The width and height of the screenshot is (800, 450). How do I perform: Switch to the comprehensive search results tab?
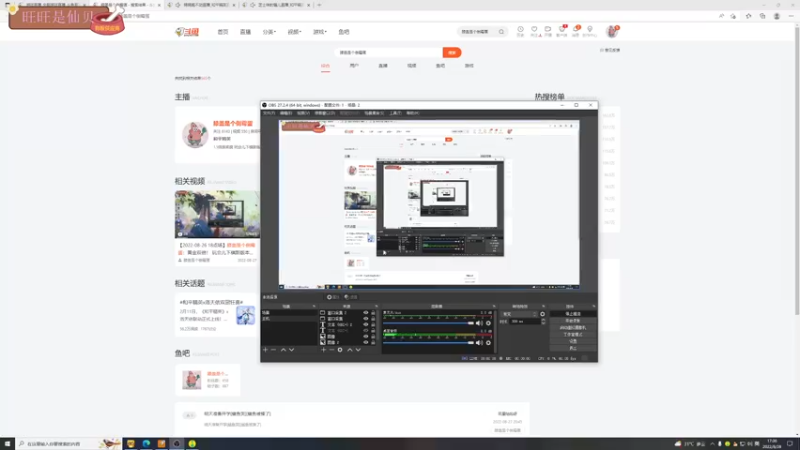[x=326, y=66]
